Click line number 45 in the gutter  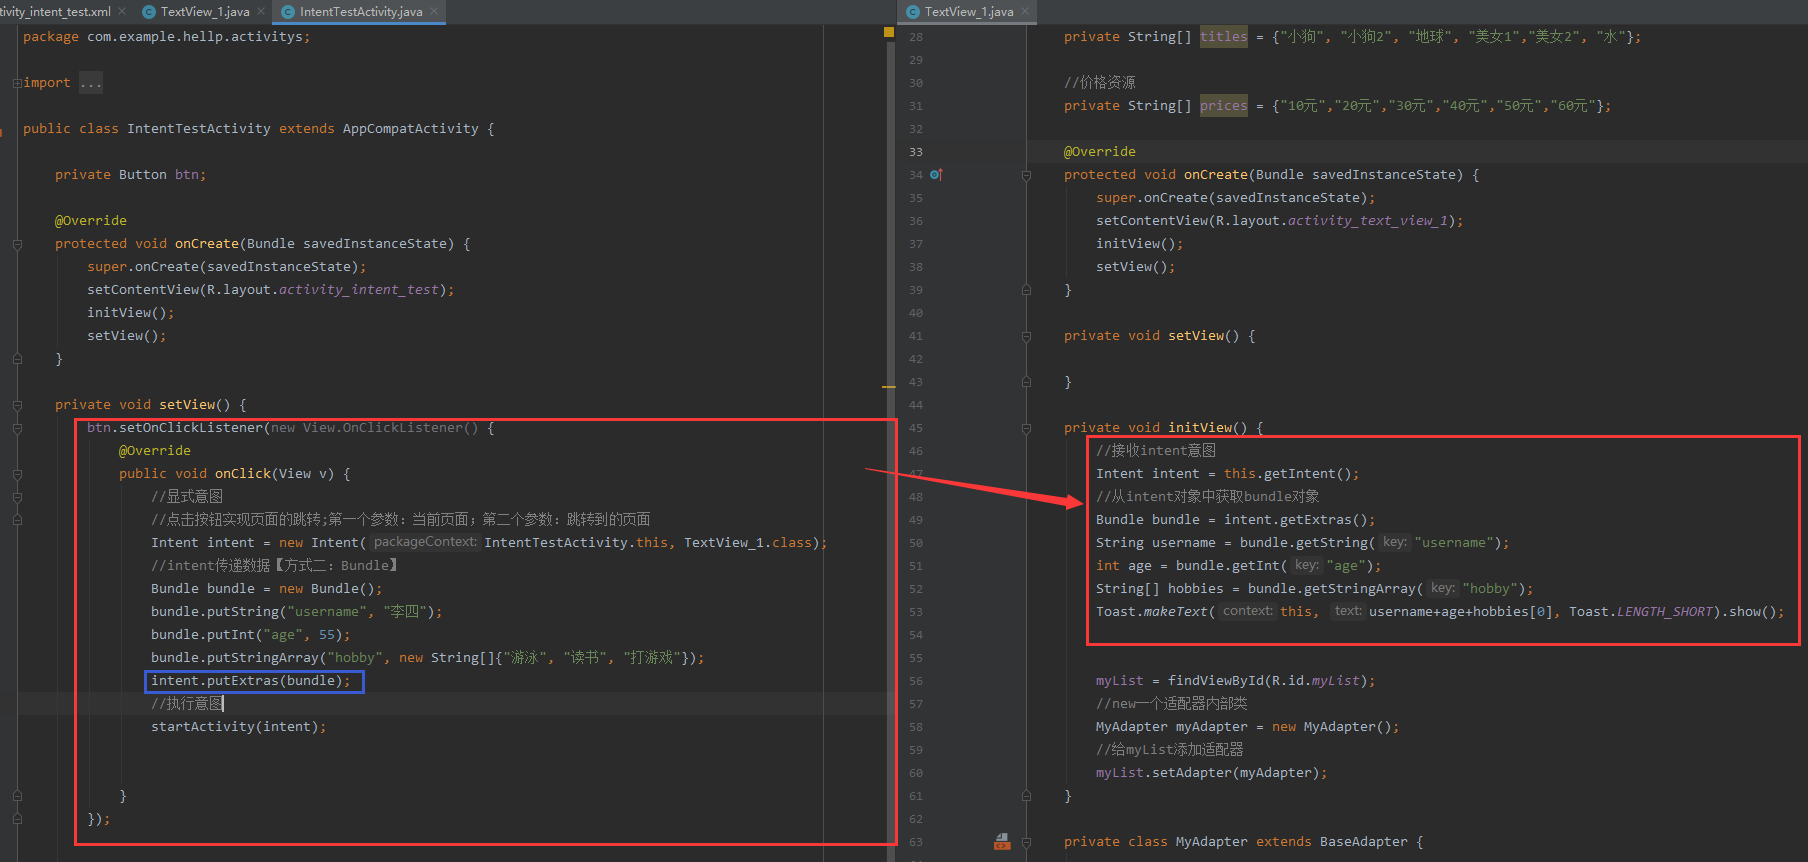pos(916,428)
